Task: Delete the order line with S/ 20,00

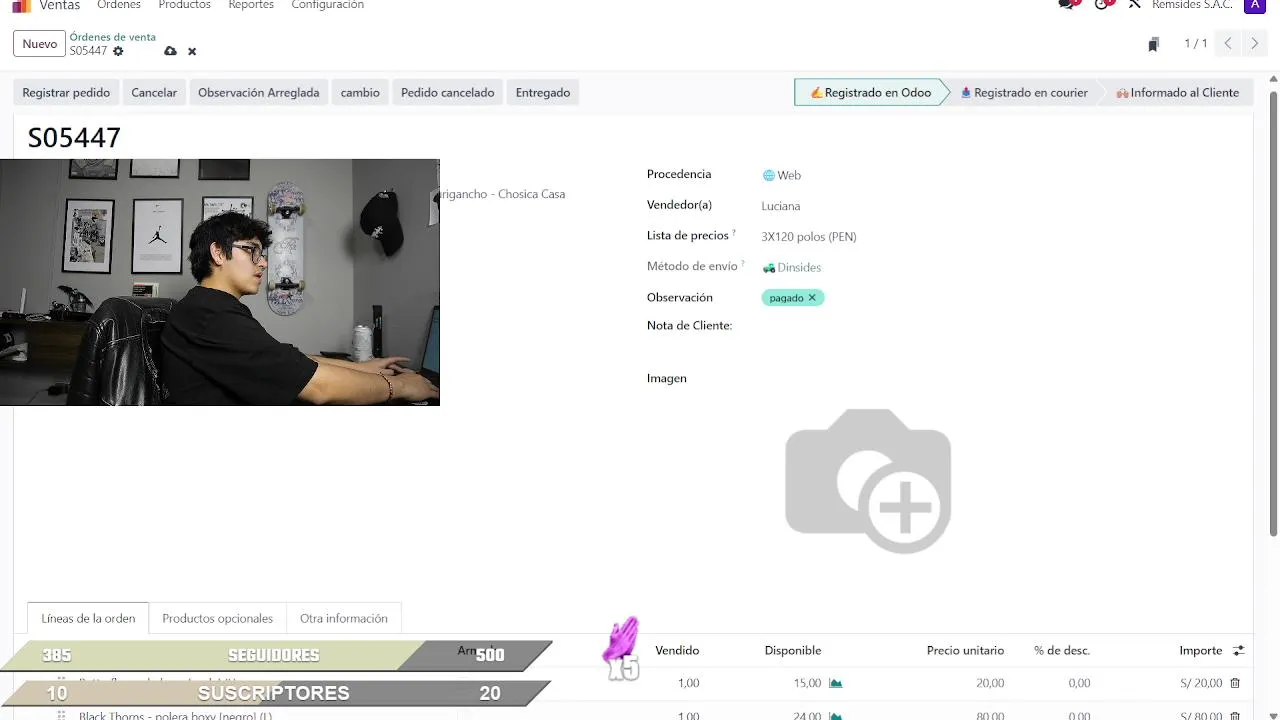Action: pos(1235,683)
